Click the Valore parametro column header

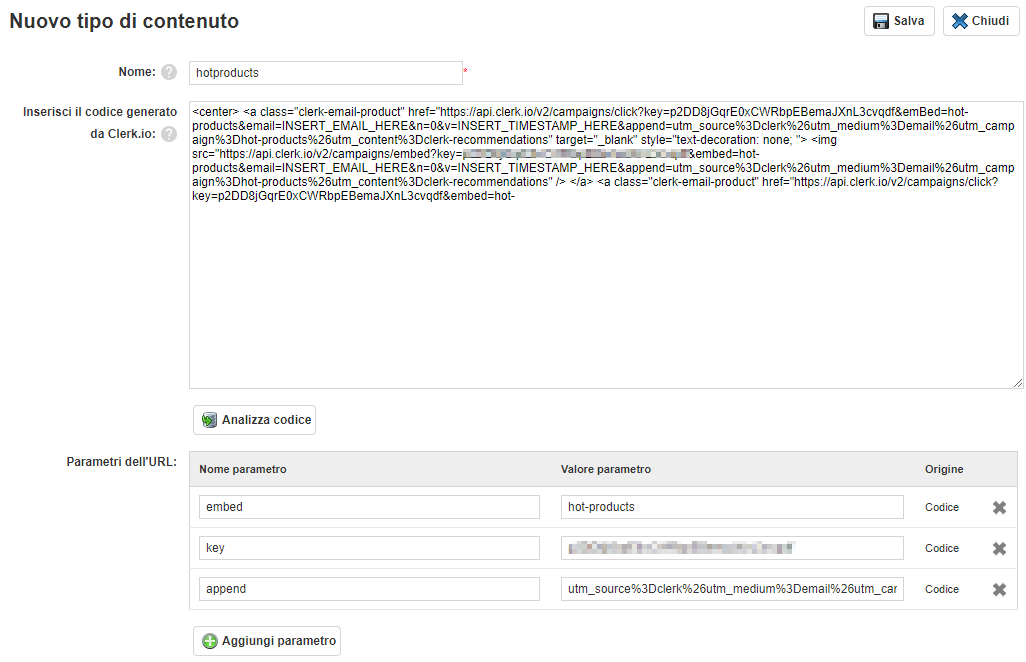tap(605, 469)
